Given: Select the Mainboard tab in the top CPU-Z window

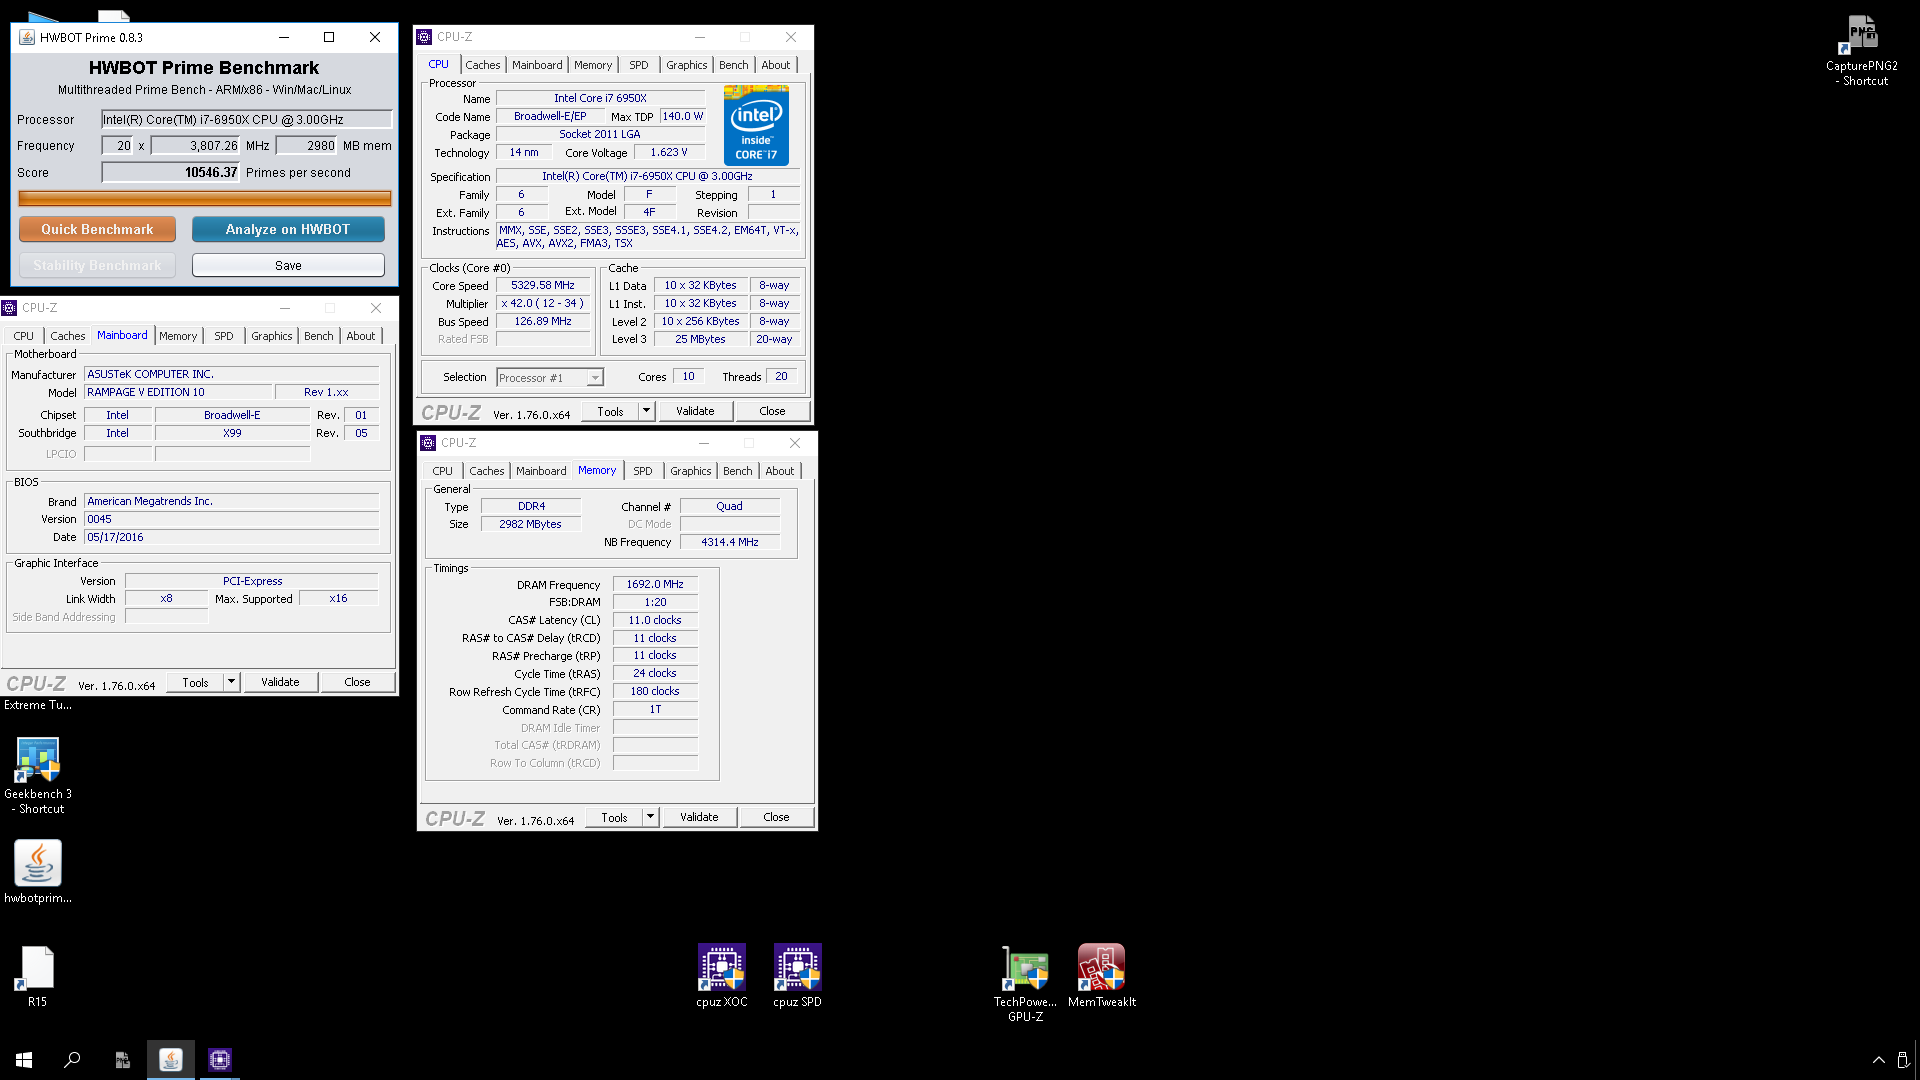Looking at the screenshot, I should pos(537,65).
